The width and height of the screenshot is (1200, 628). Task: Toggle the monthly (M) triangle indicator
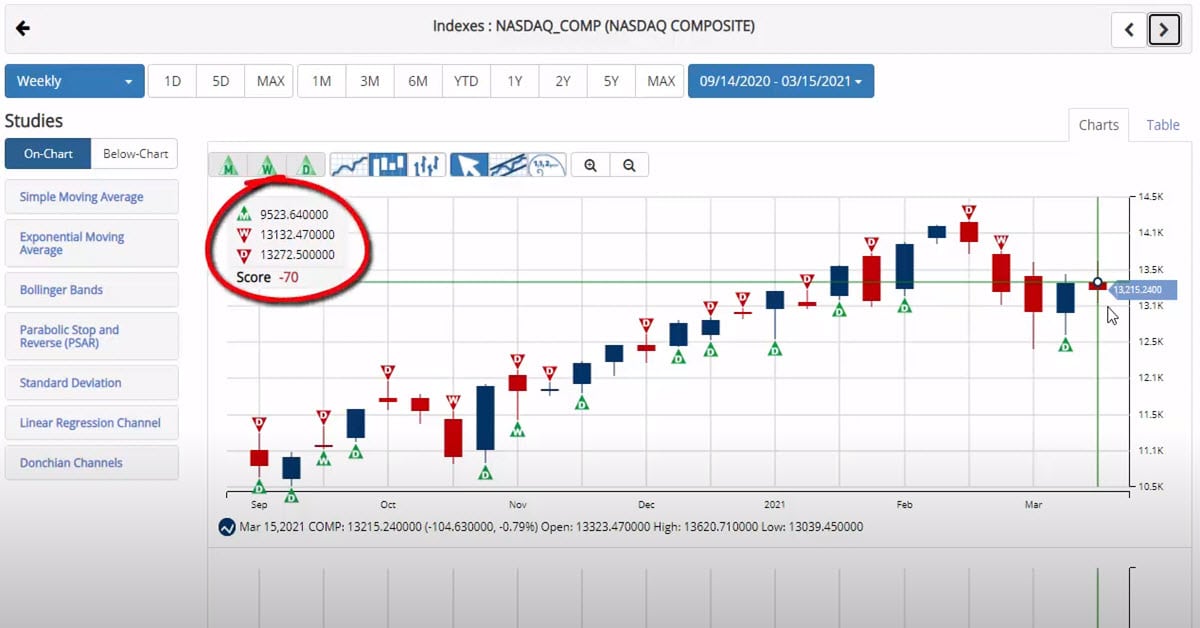click(x=228, y=165)
